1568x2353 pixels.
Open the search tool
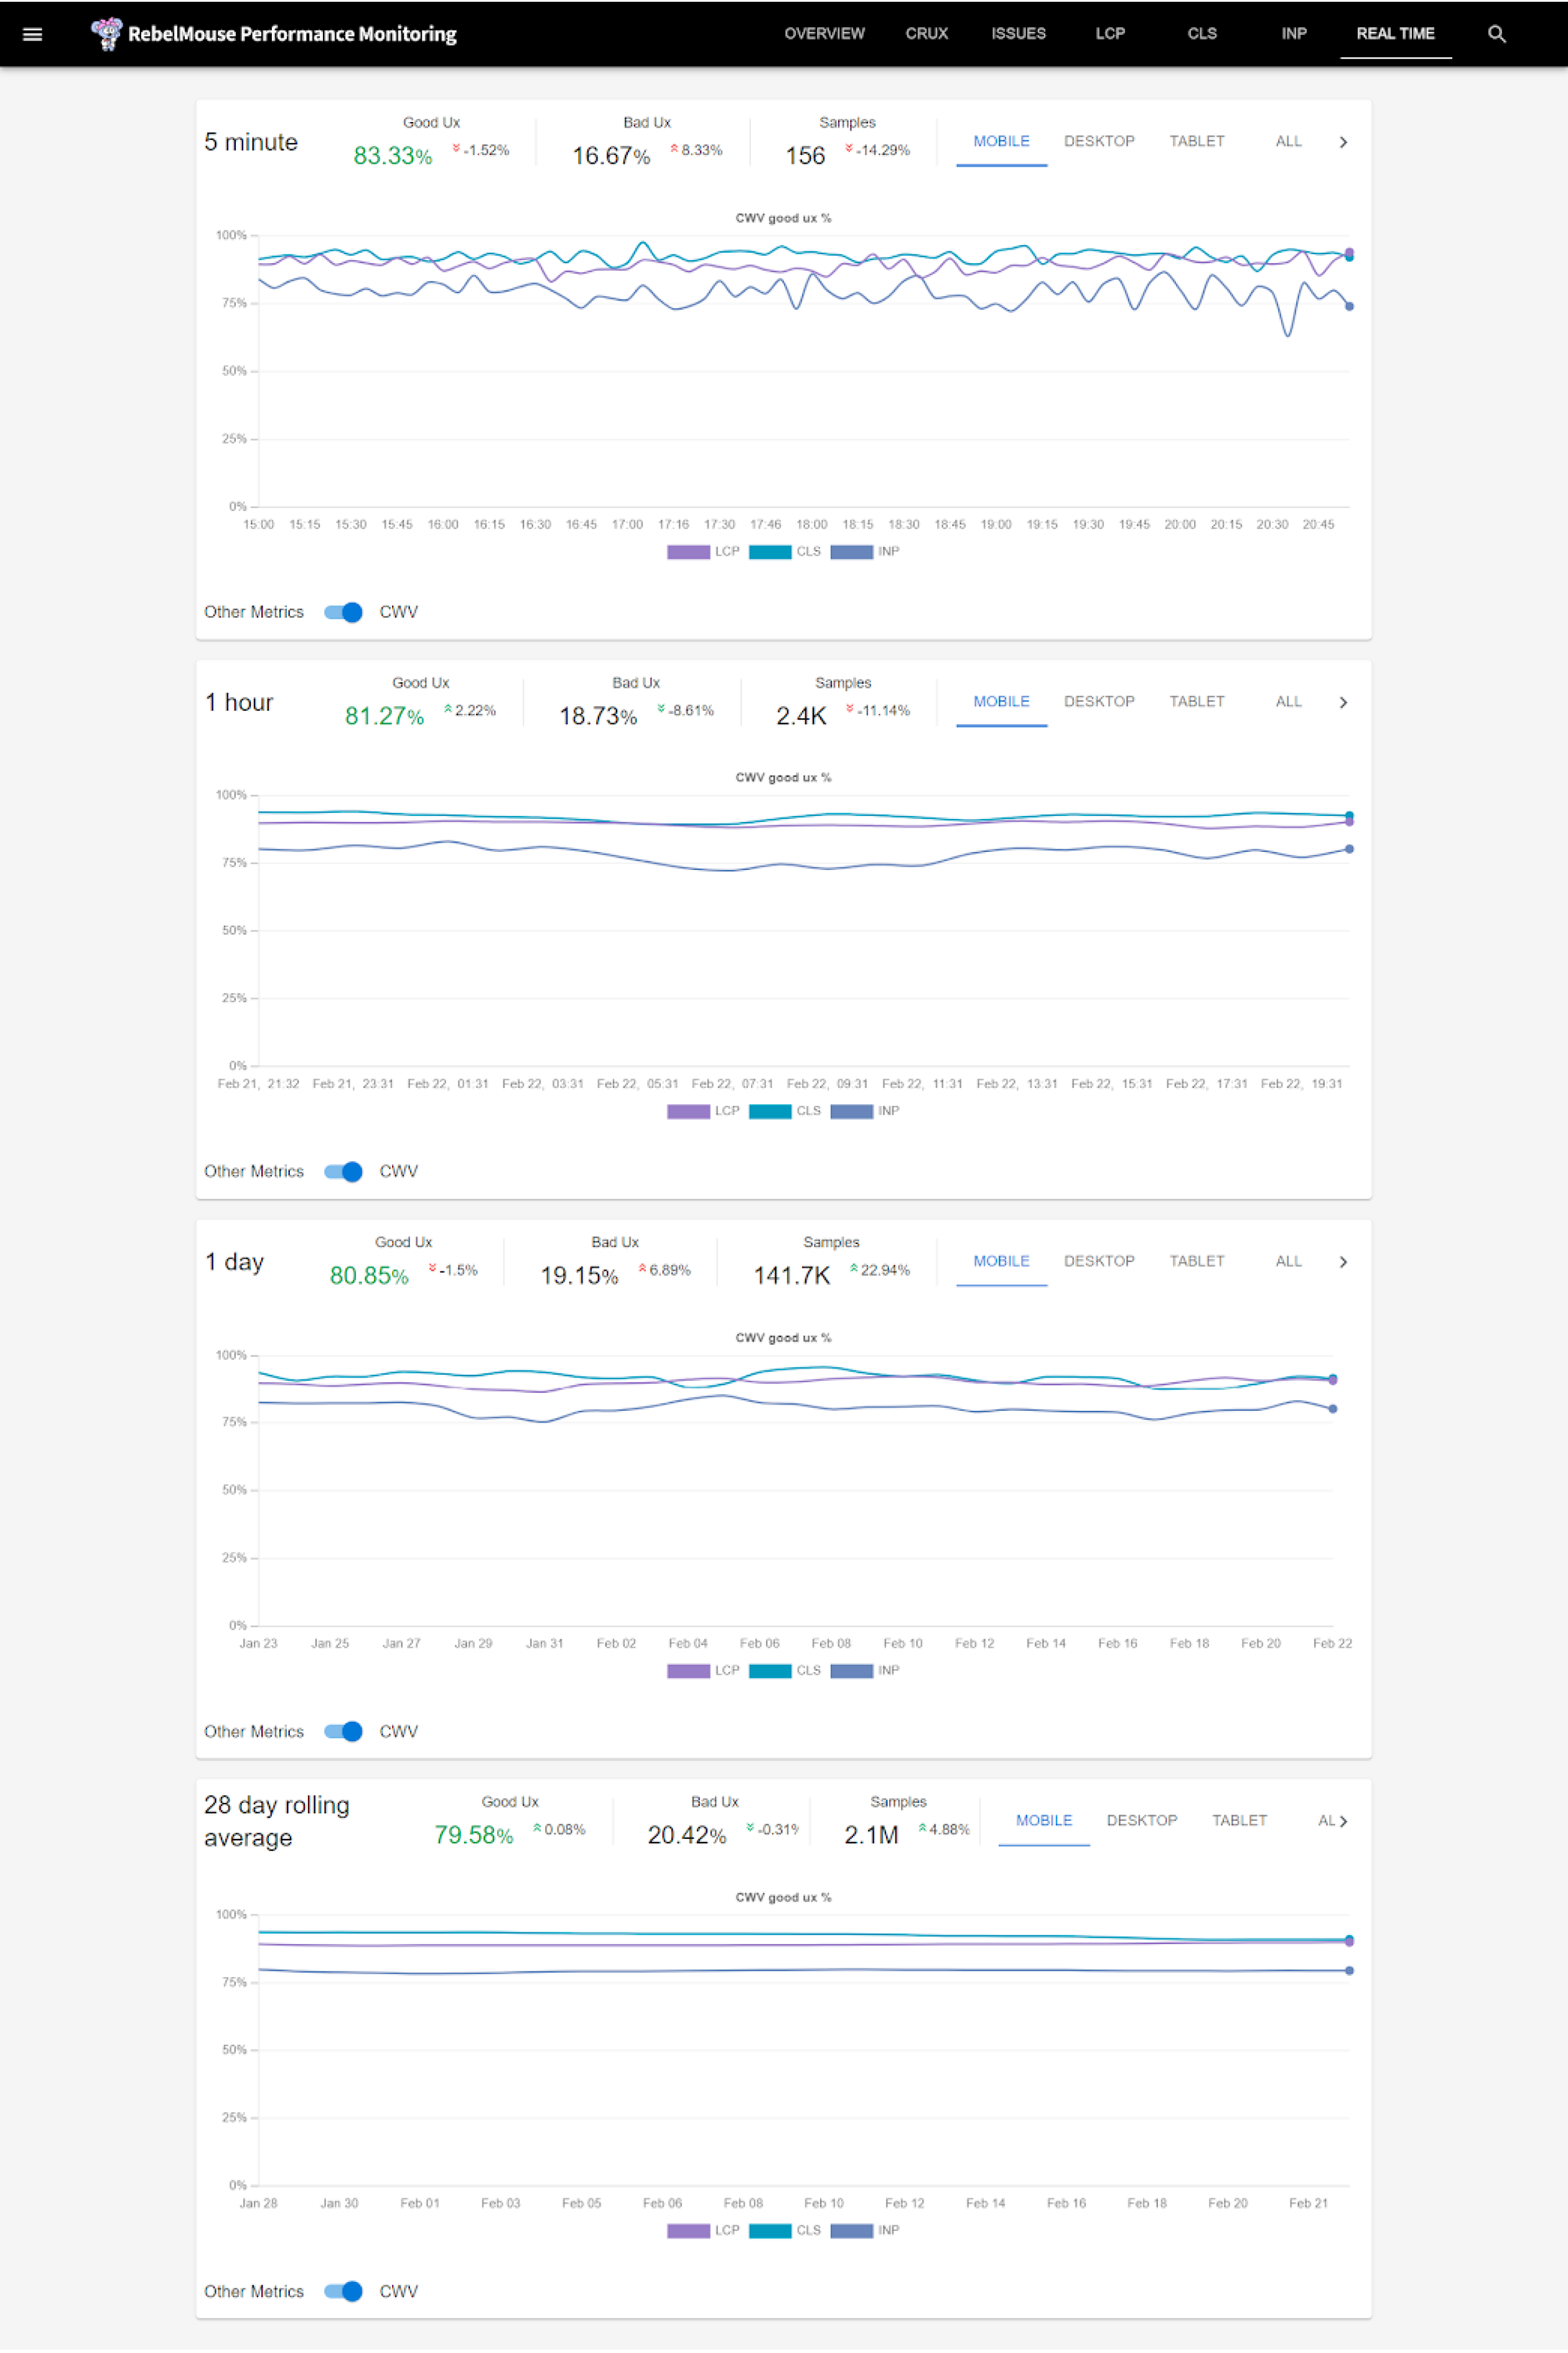click(x=1497, y=33)
